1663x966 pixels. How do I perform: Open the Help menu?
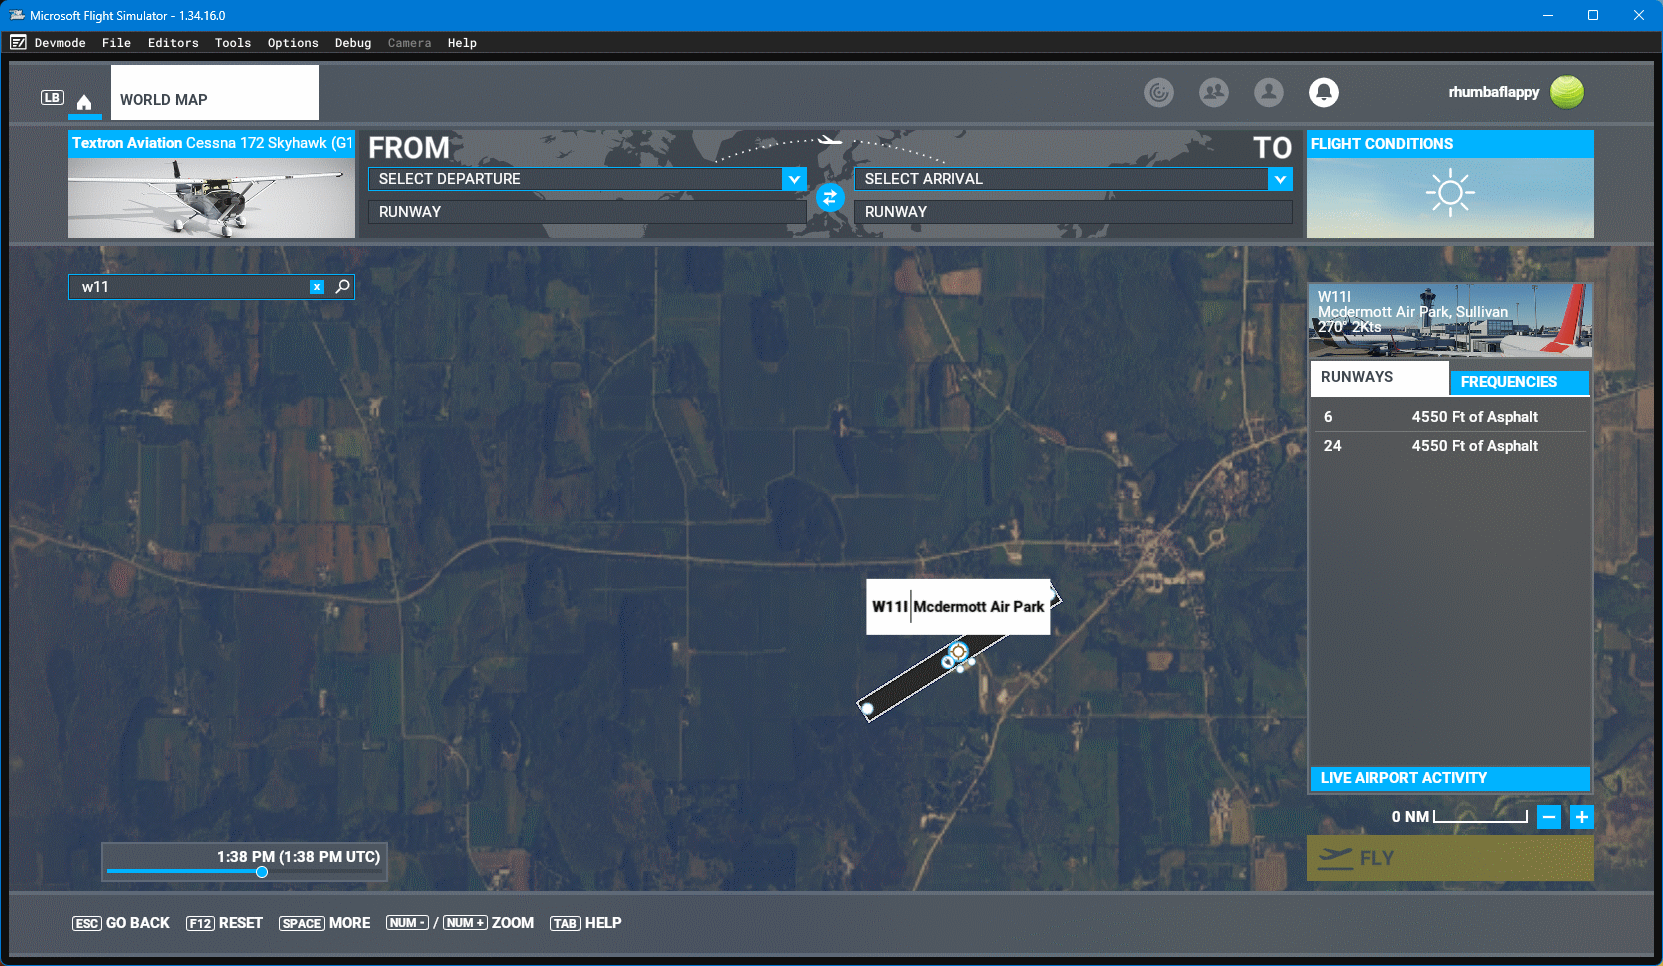[x=462, y=43]
